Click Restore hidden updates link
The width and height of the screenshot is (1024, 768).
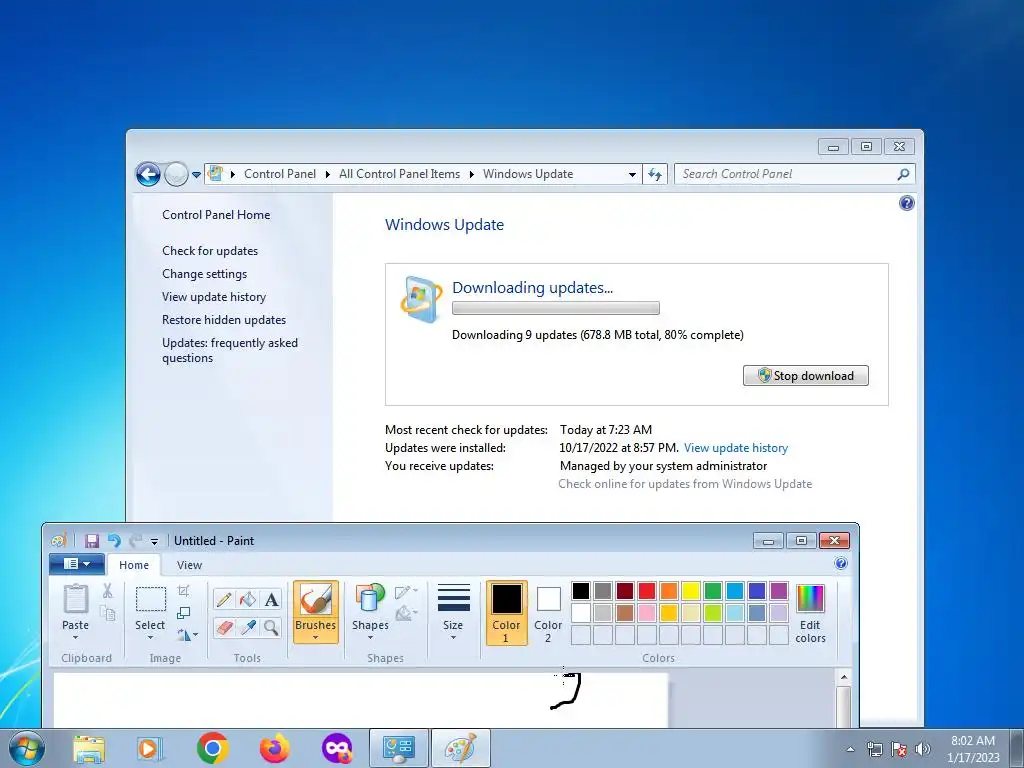224,320
